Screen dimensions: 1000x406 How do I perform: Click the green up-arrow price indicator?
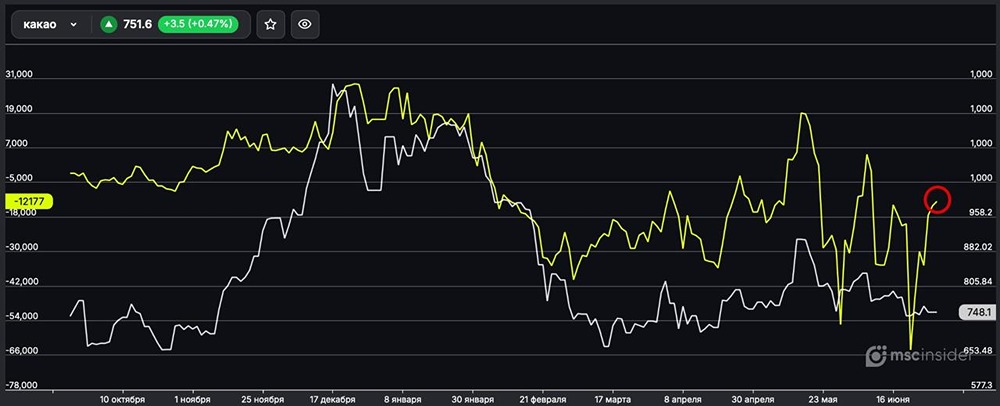point(108,26)
